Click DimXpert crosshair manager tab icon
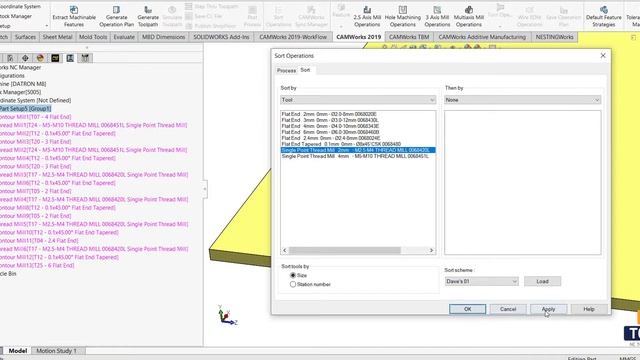This screenshot has width=640, height=360. (25, 58)
